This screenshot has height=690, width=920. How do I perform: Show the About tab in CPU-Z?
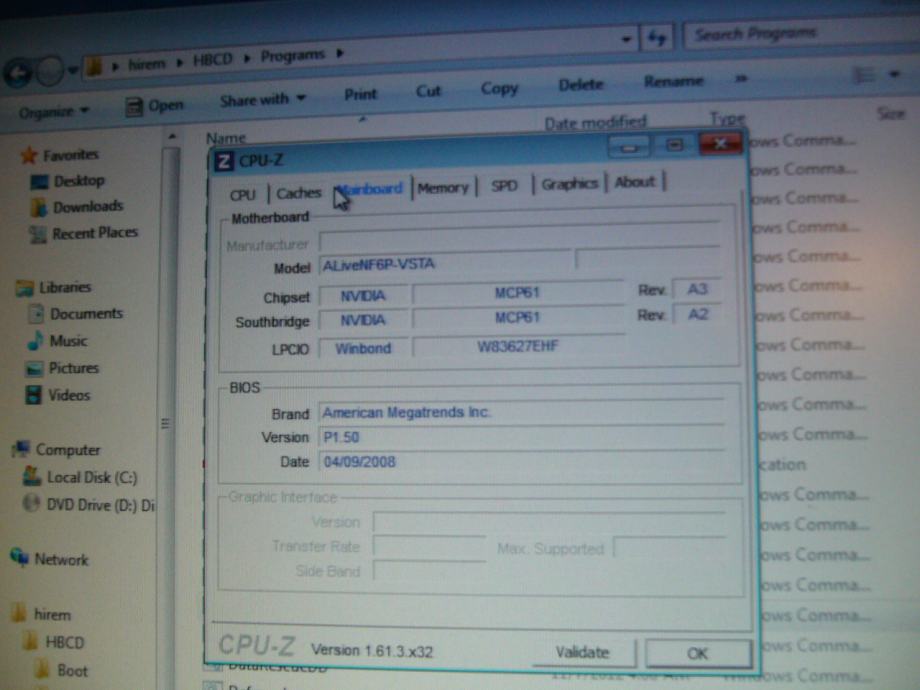pyautogui.click(x=634, y=182)
